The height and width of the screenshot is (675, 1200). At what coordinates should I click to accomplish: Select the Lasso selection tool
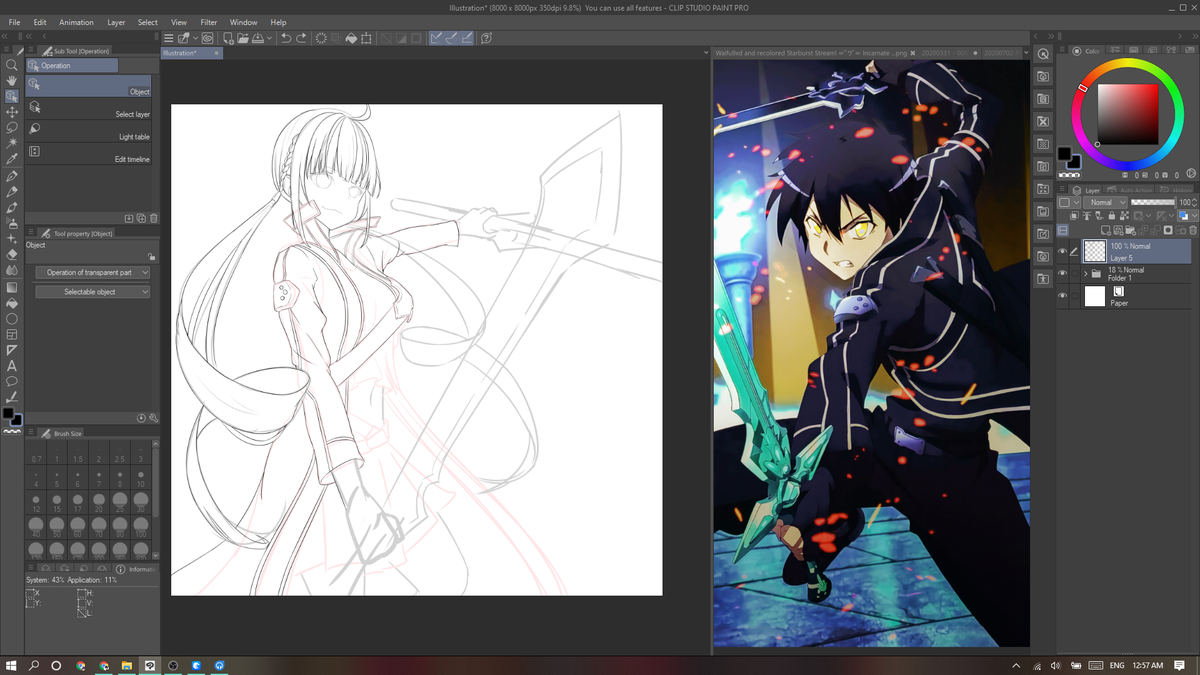click(x=12, y=127)
